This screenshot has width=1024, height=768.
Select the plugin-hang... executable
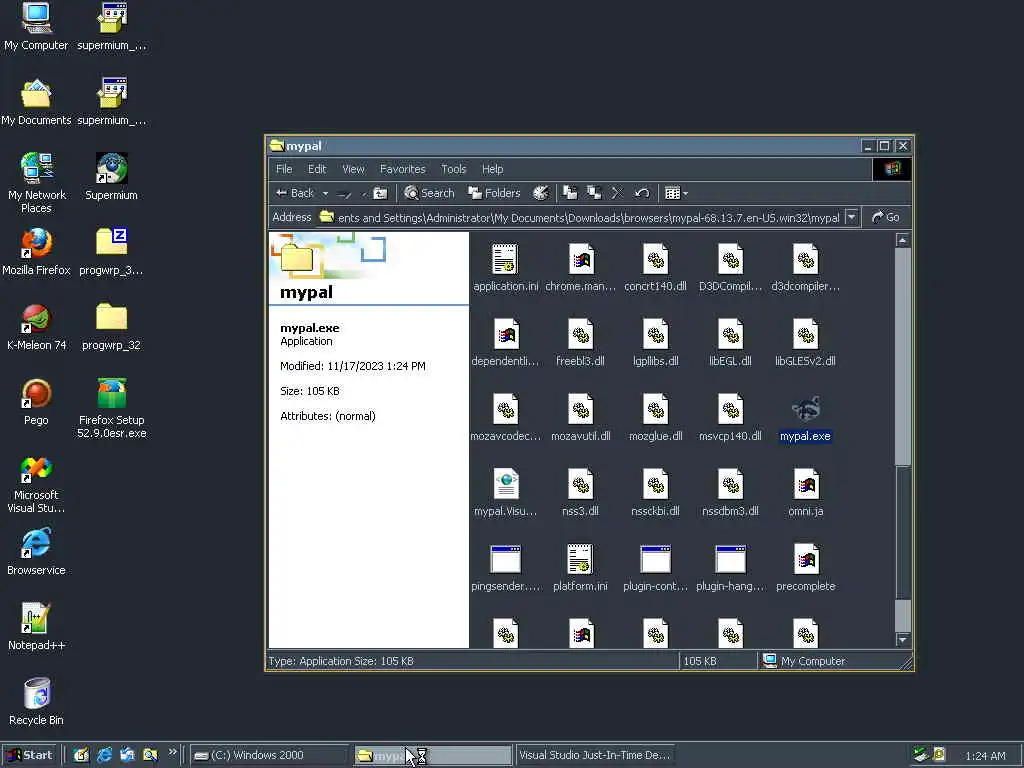730,568
